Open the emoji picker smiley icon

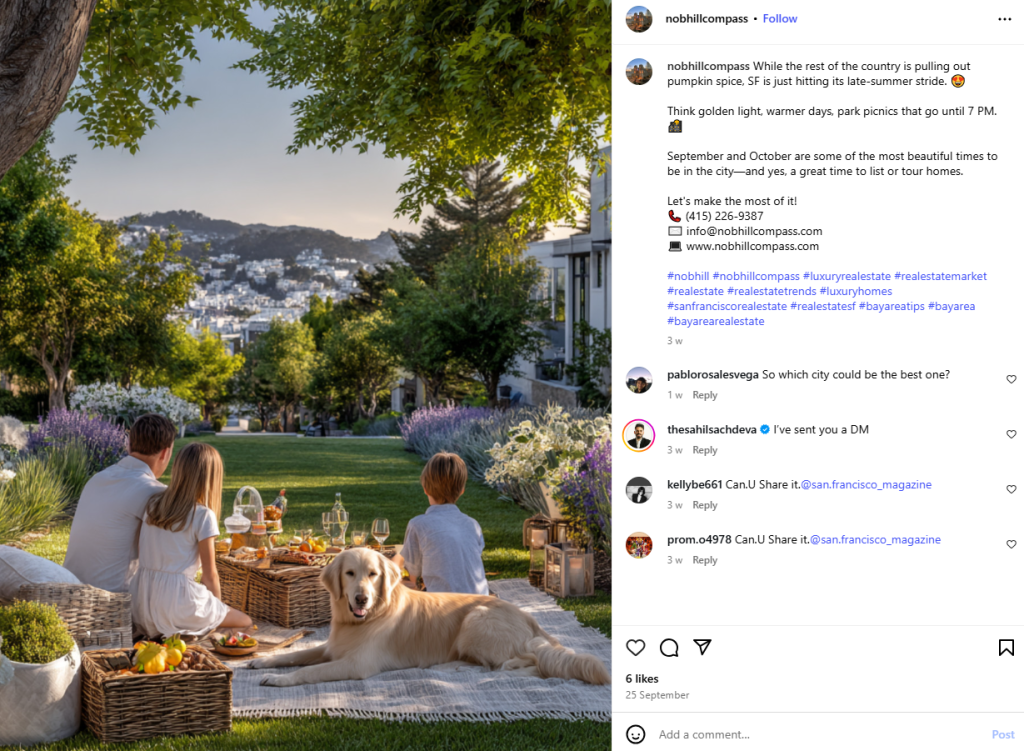(635, 734)
